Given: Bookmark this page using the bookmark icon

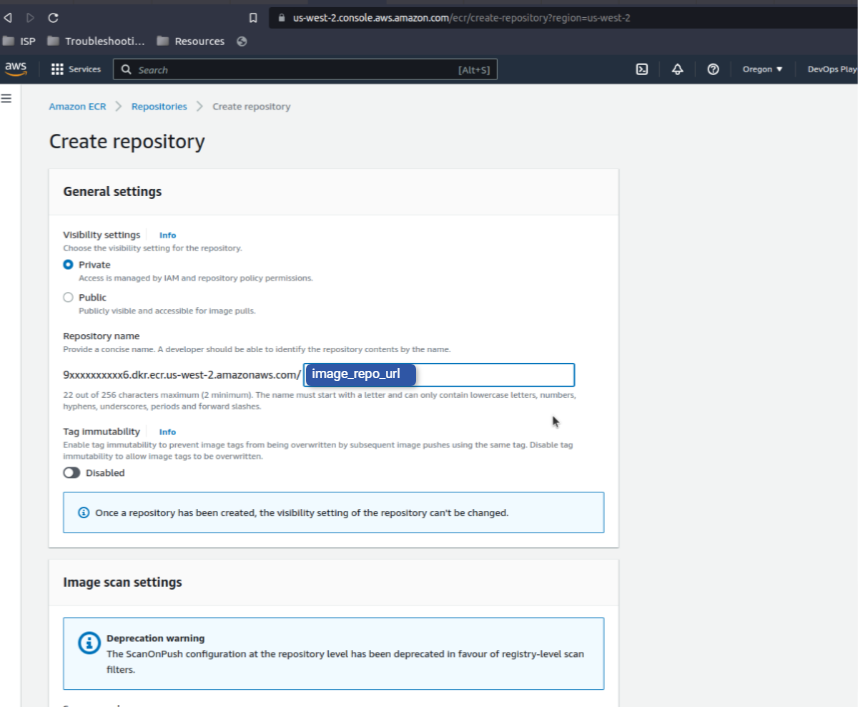Looking at the screenshot, I should pos(253,16).
